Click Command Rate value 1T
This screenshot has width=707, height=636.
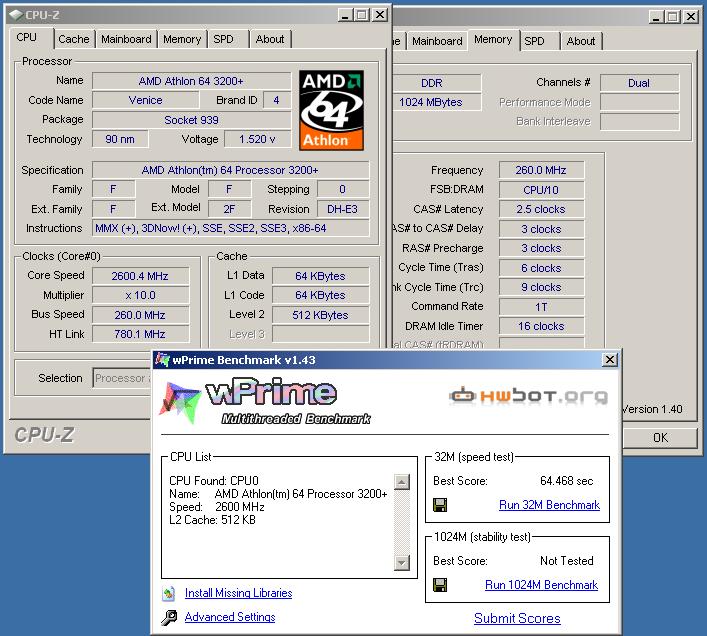(541, 307)
